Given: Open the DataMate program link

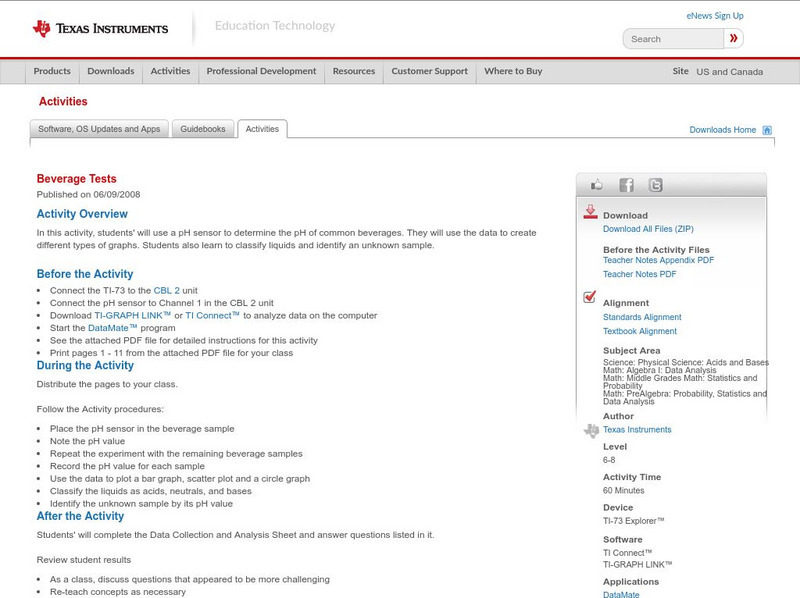Looking at the screenshot, I should point(112,328).
